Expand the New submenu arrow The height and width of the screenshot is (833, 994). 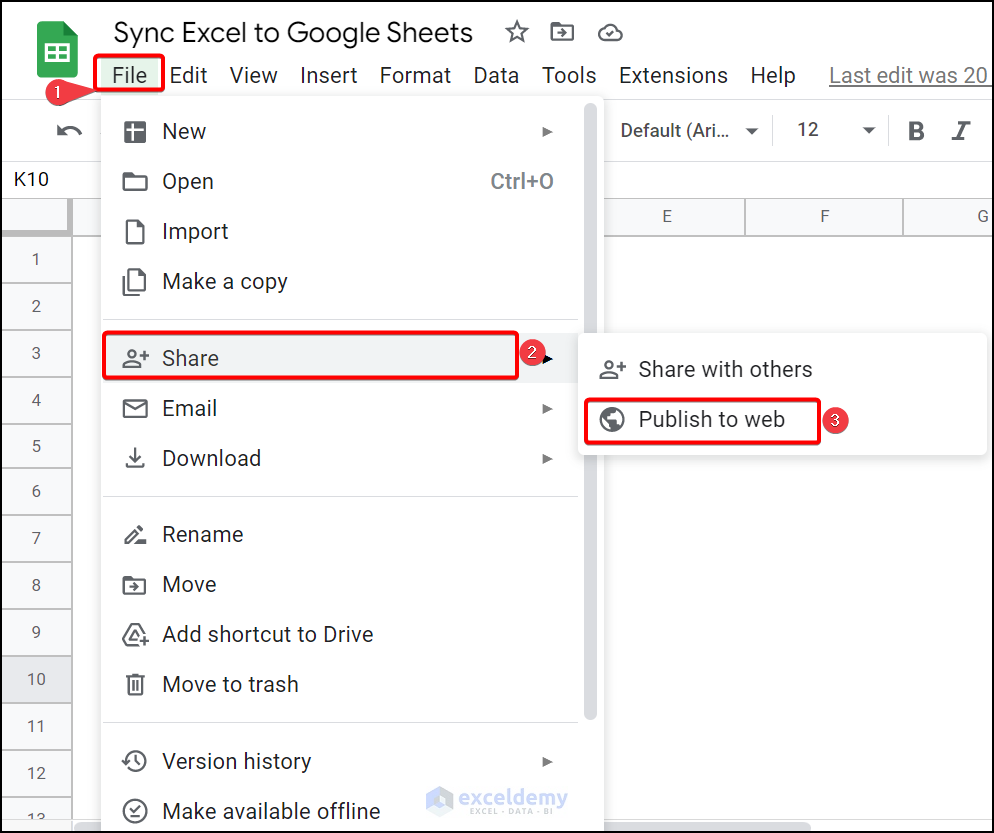click(x=547, y=132)
